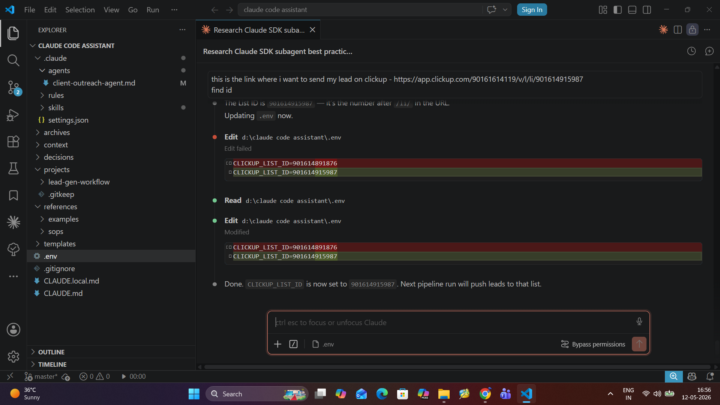This screenshot has width=720, height=405.
Task: Close the Research Claude SDK tab
Action: pos(312,30)
